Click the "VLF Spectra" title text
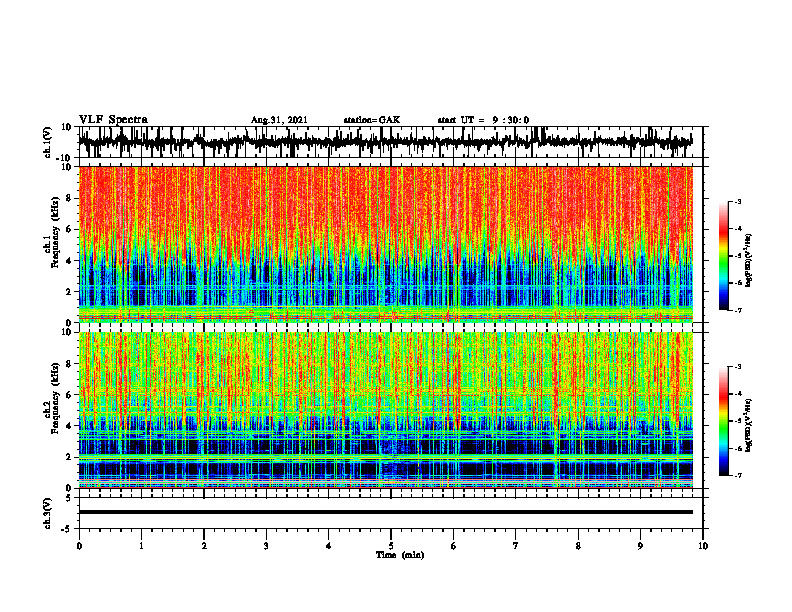This screenshot has width=792, height=612. (113, 120)
